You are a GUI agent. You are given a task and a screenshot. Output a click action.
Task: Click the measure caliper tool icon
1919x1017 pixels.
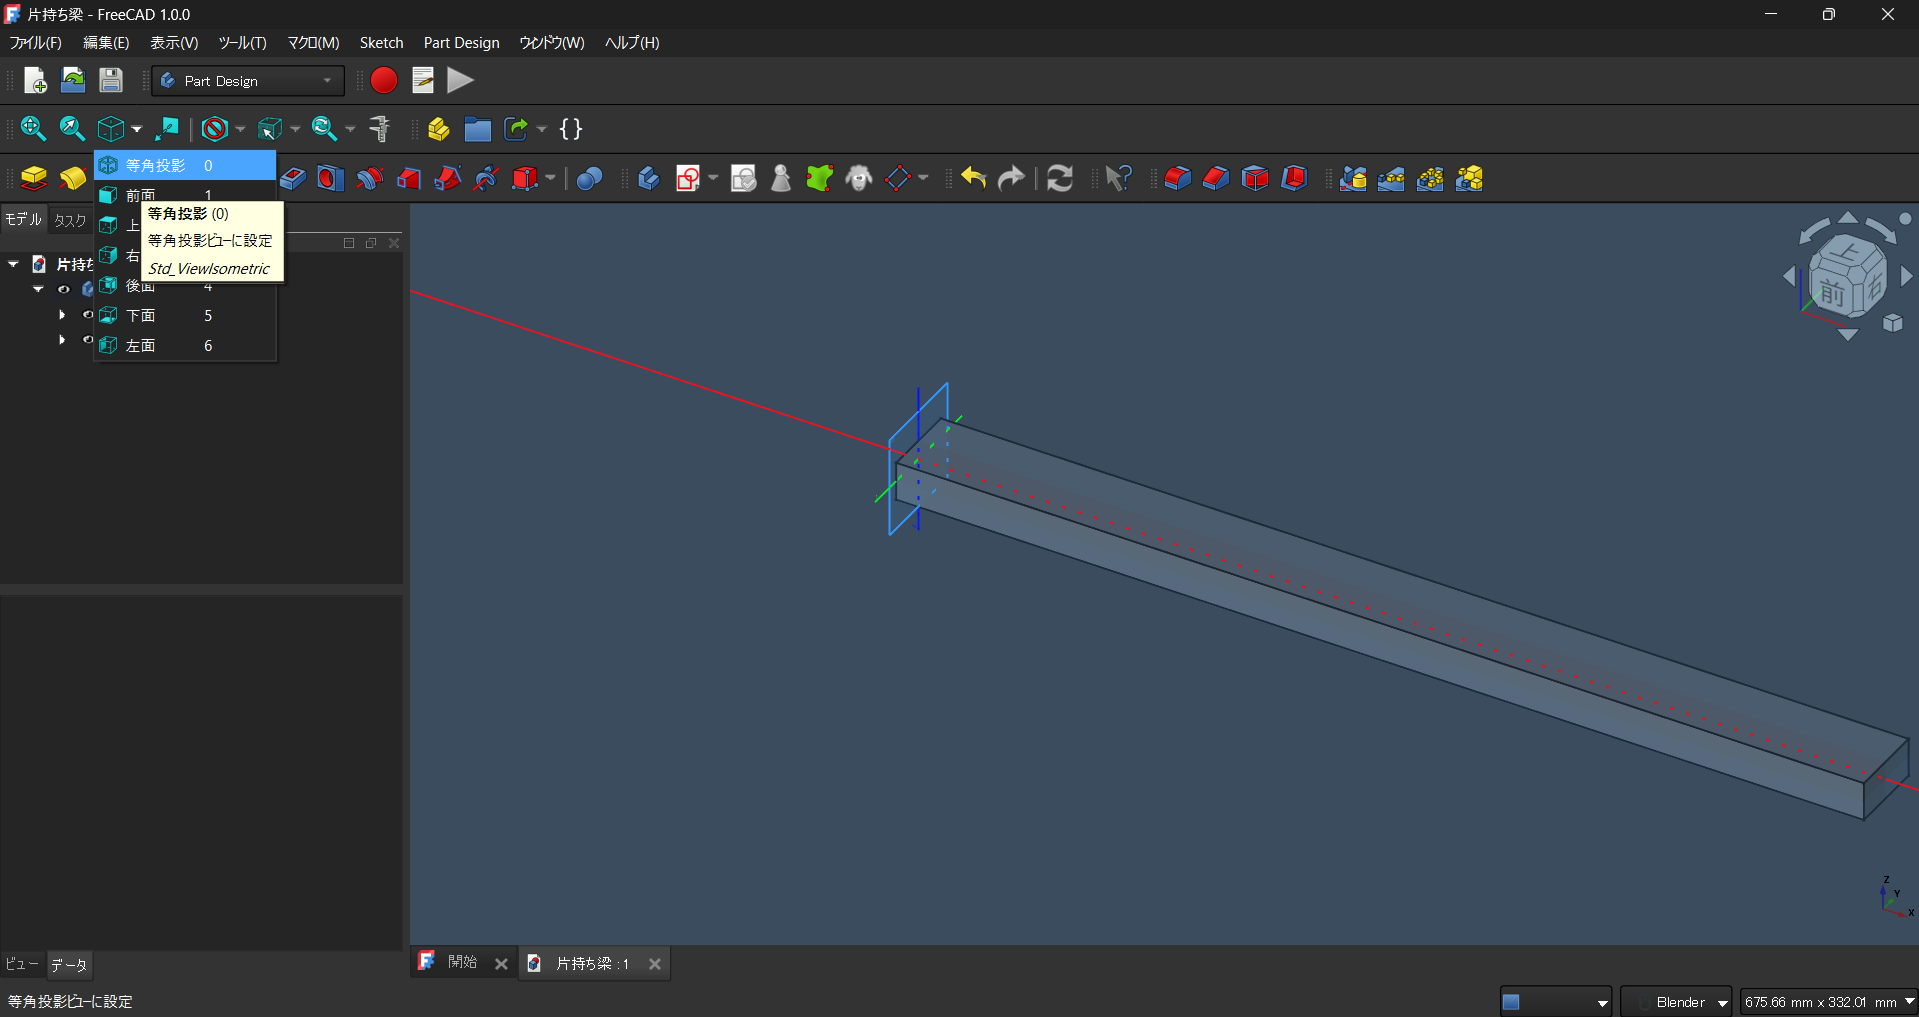380,128
